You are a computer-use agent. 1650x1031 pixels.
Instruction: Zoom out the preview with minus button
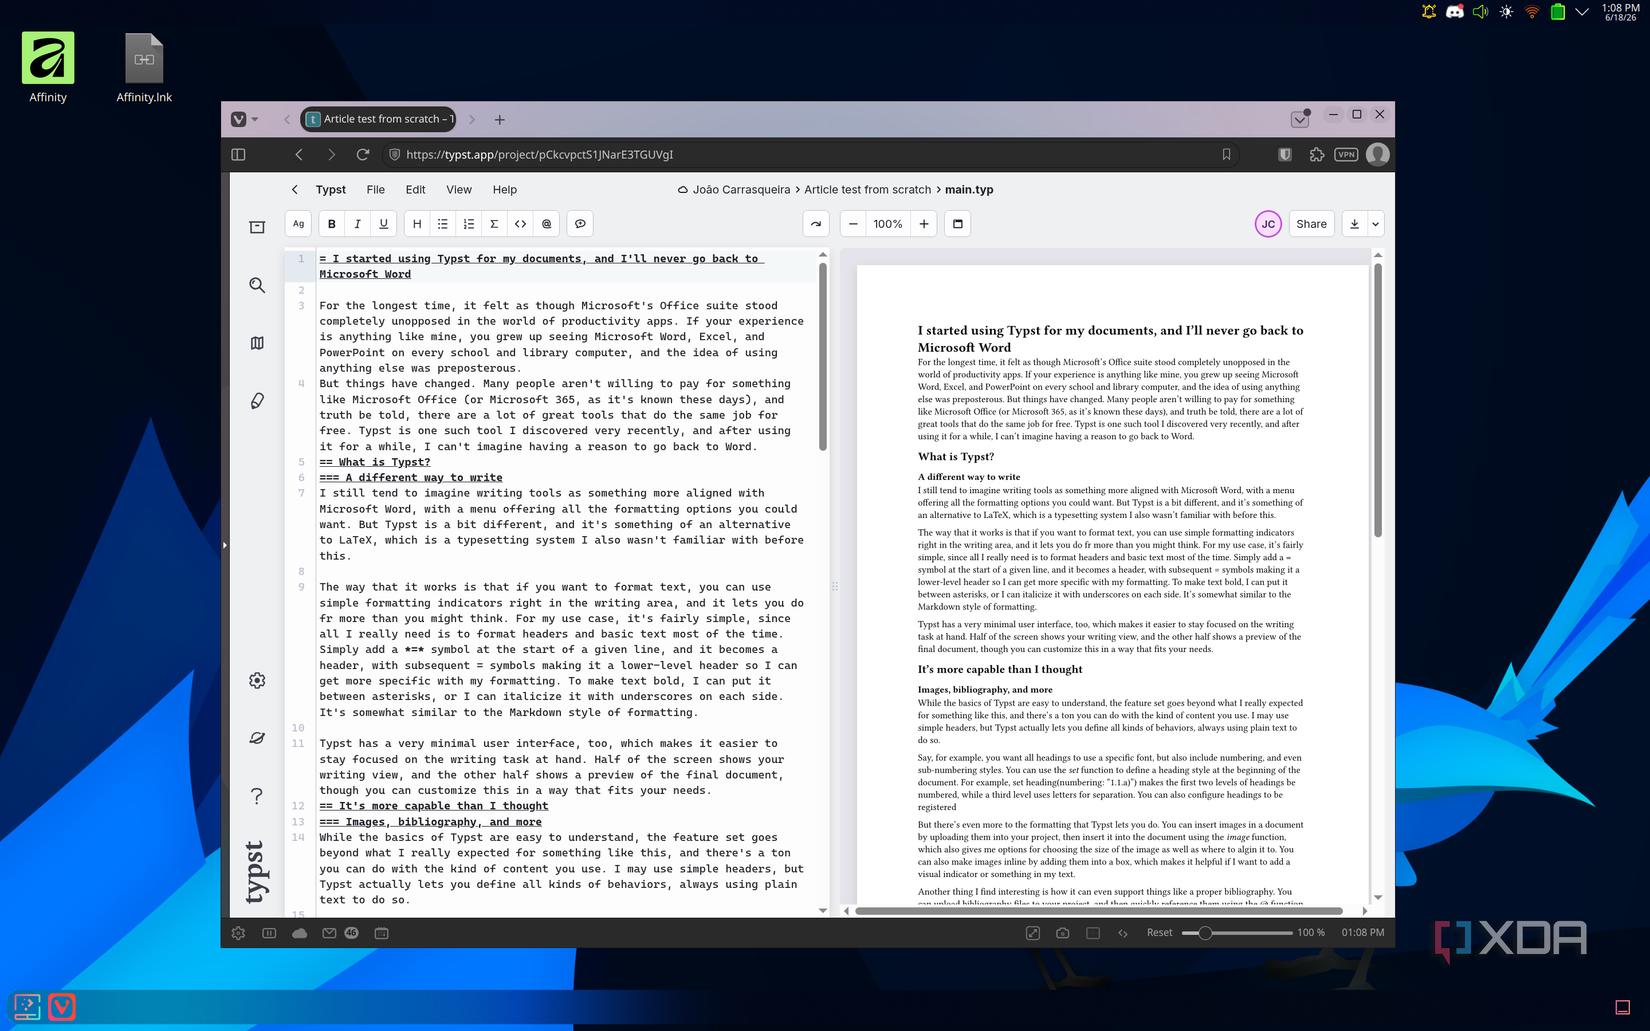coord(853,224)
